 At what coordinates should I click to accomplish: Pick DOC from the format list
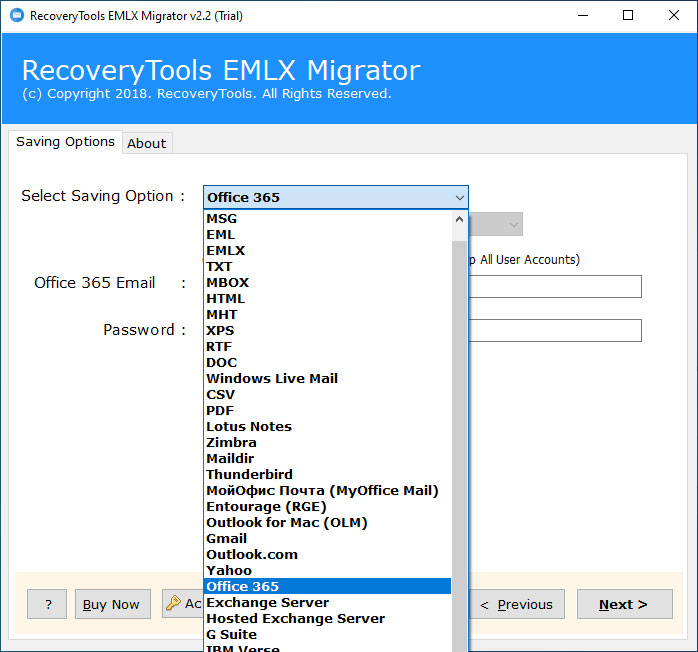tap(327, 363)
